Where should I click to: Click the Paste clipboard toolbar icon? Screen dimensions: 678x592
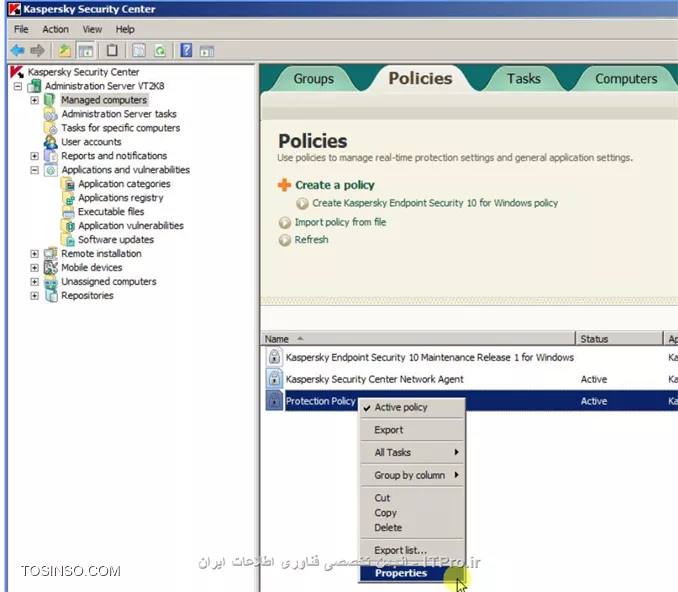pos(112,51)
